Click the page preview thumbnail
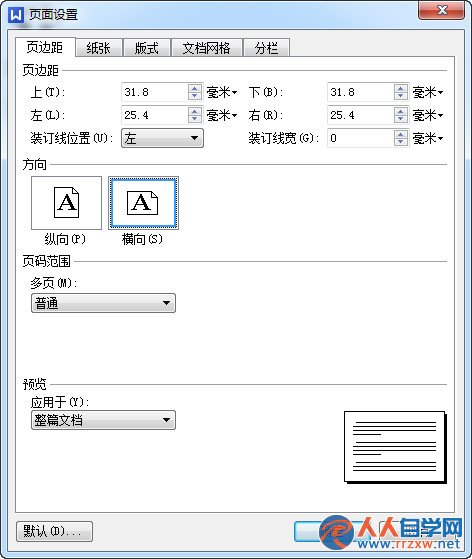The width and height of the screenshot is (472, 559). click(x=395, y=447)
